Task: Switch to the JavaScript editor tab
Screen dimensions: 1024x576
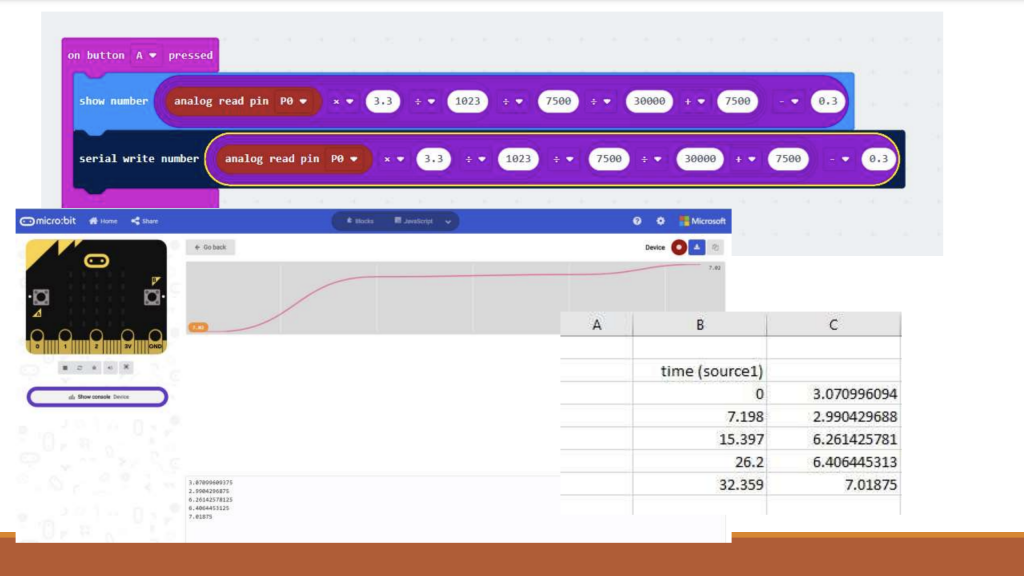Action: pos(414,221)
